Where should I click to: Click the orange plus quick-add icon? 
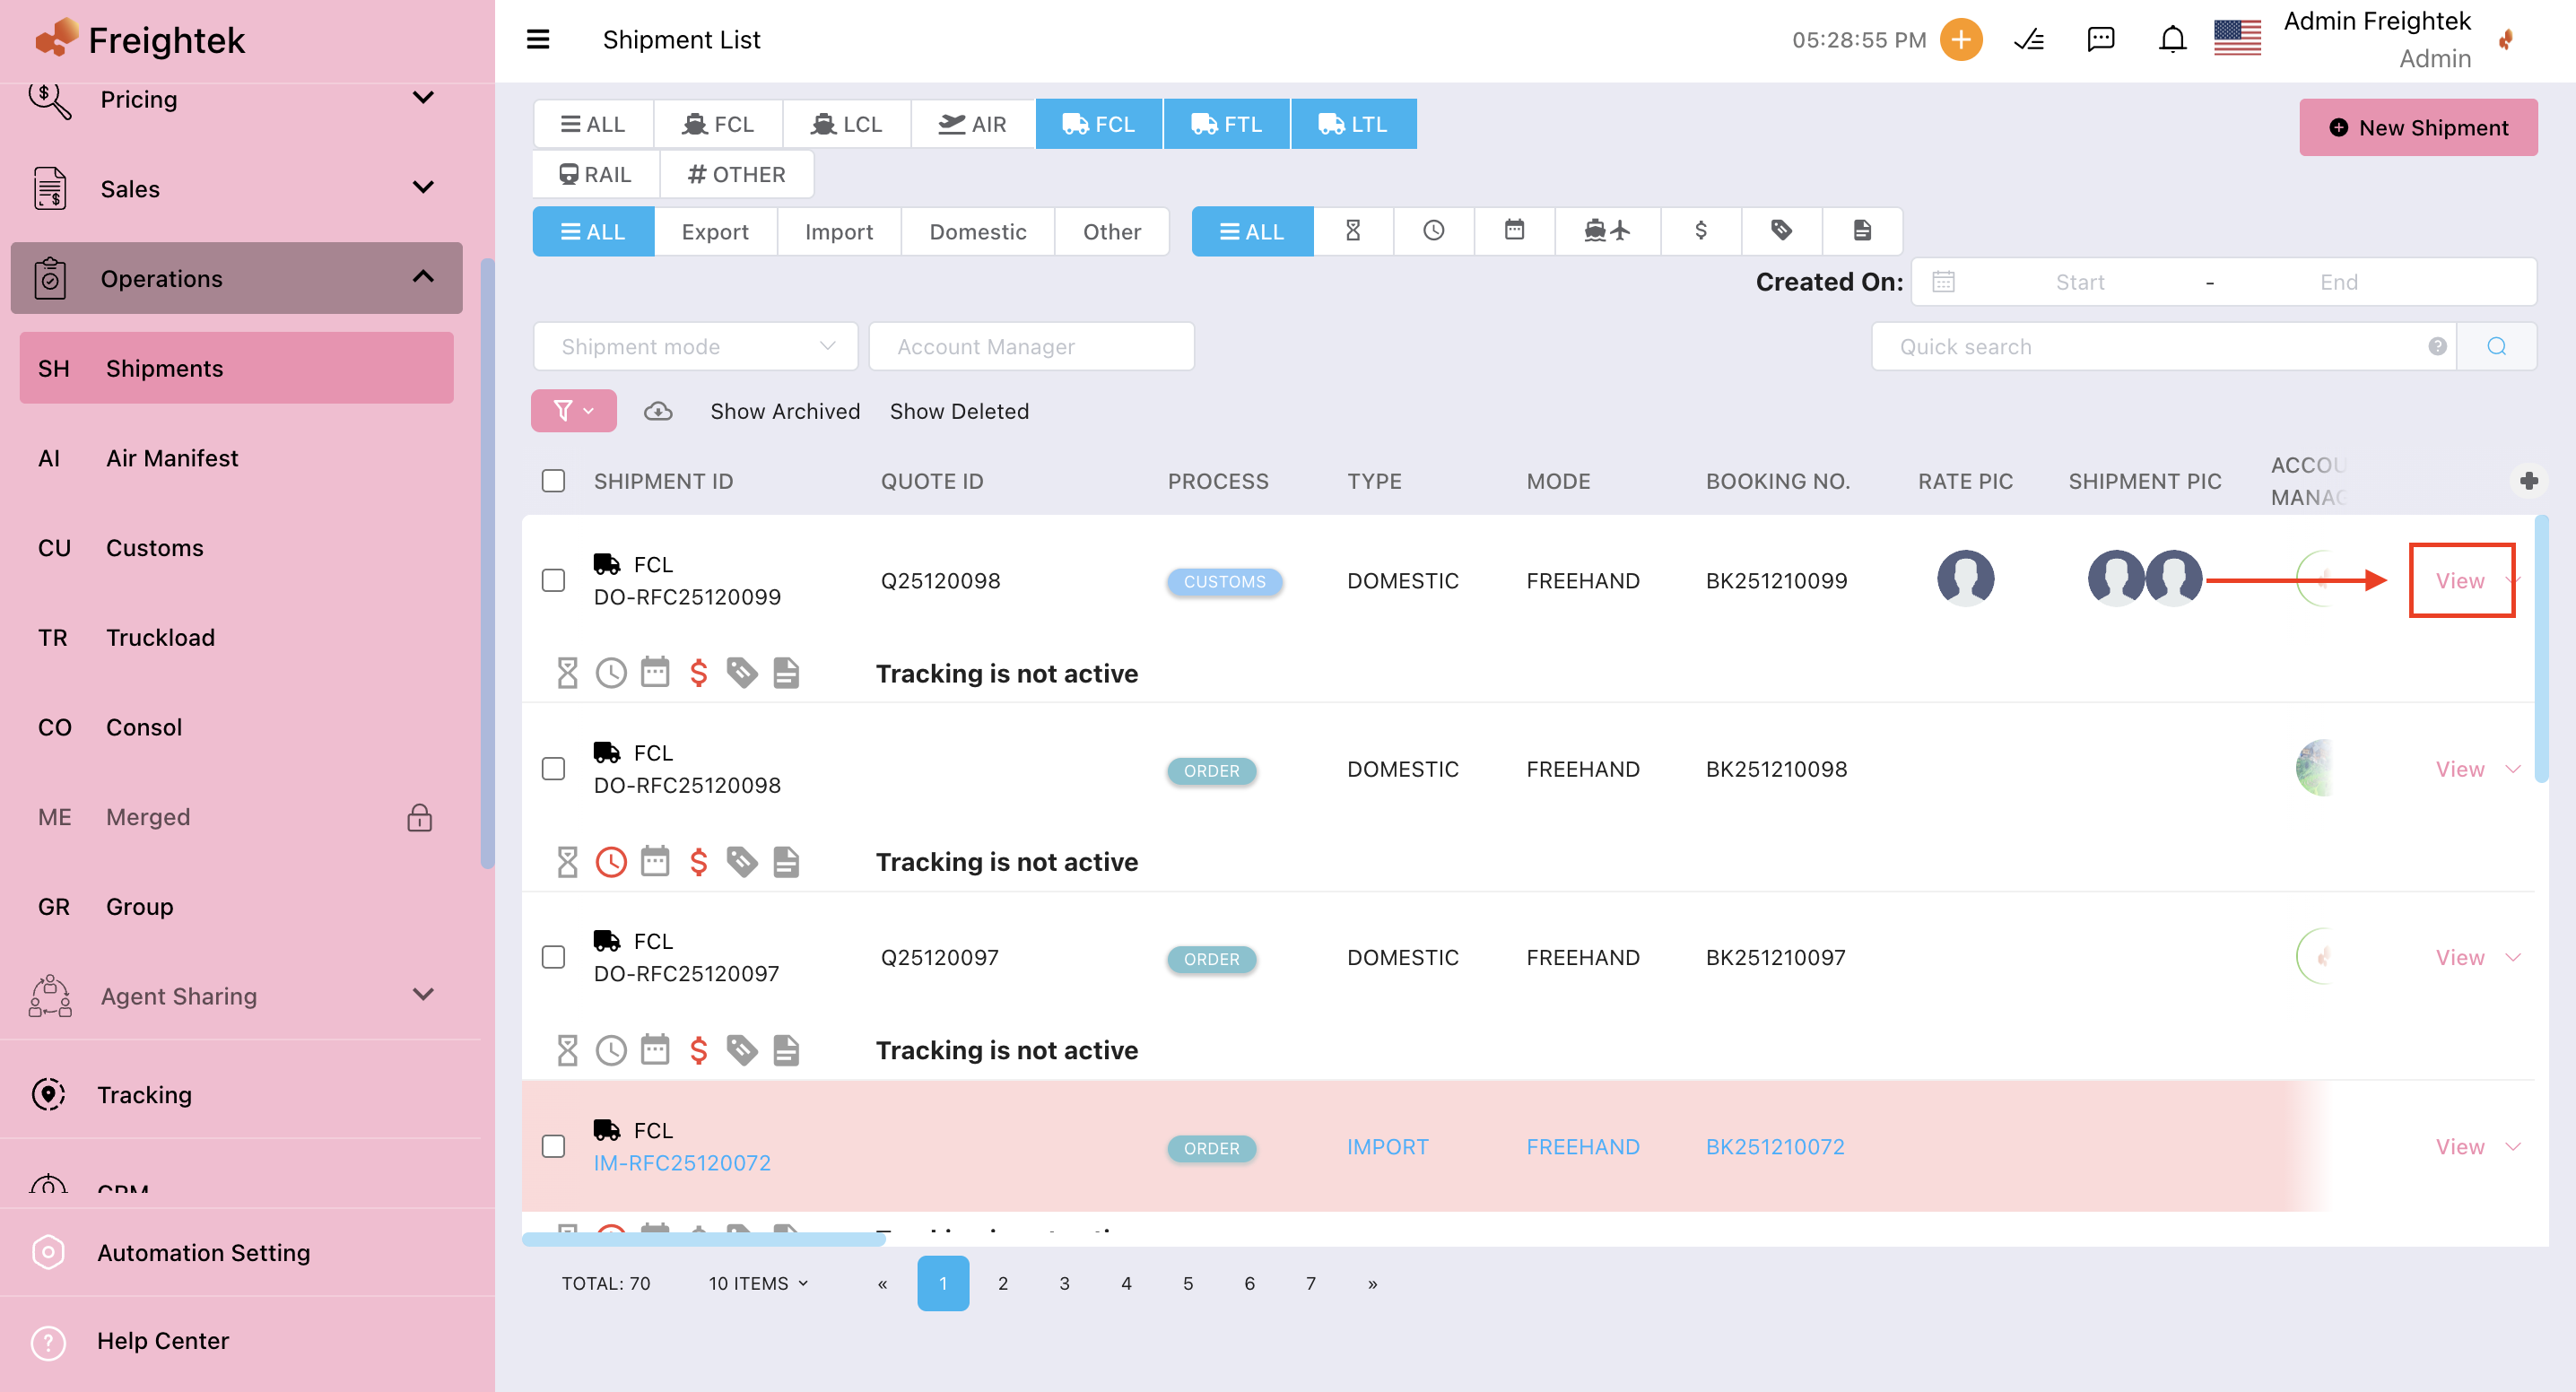1960,40
